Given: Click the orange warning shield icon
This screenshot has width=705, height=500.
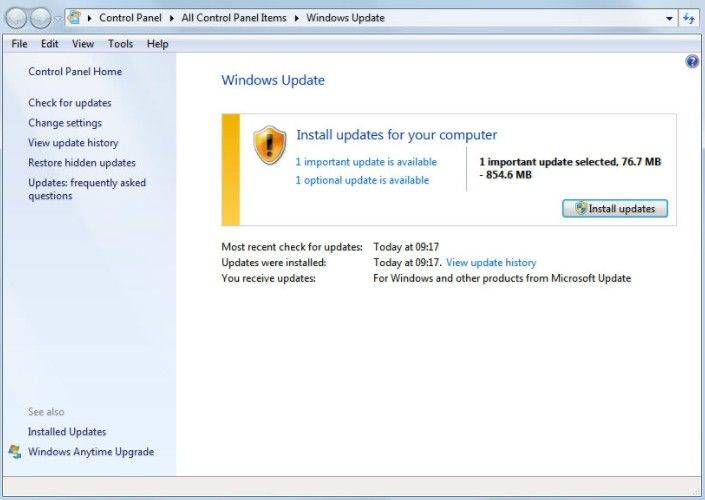Looking at the screenshot, I should 269,145.
